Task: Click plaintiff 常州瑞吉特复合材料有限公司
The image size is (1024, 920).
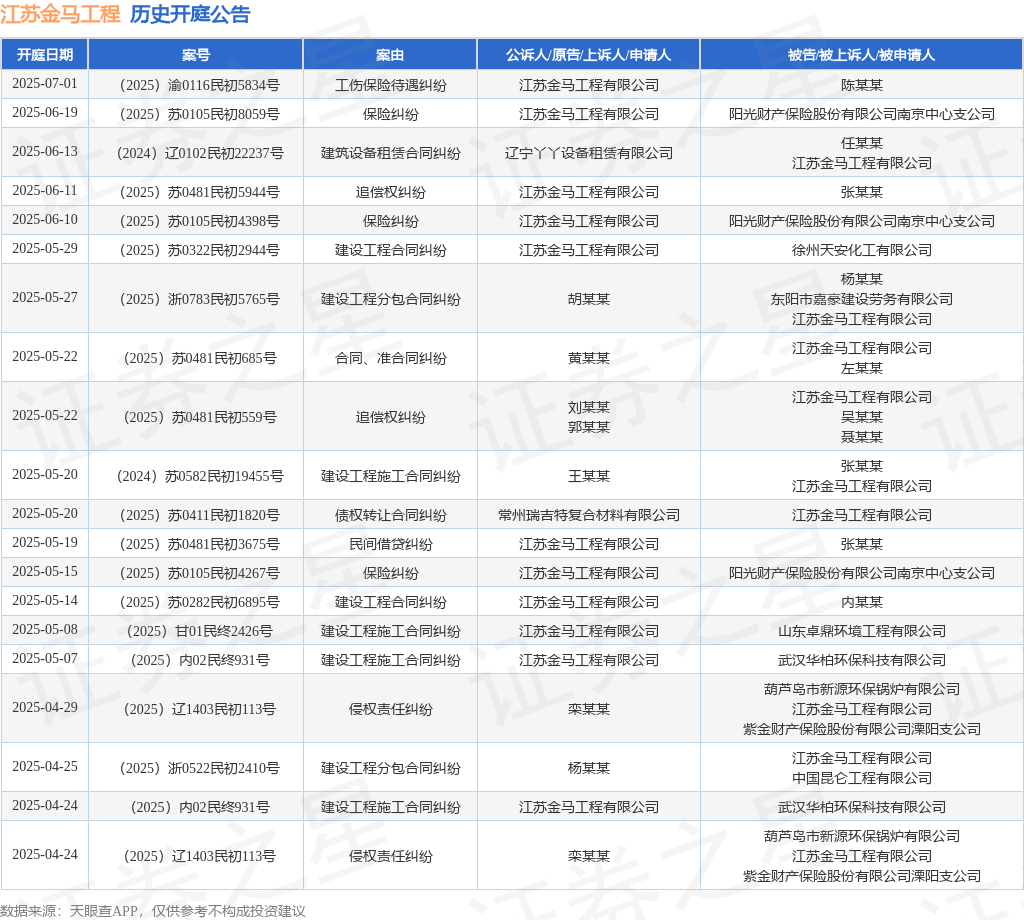Action: click(588, 515)
